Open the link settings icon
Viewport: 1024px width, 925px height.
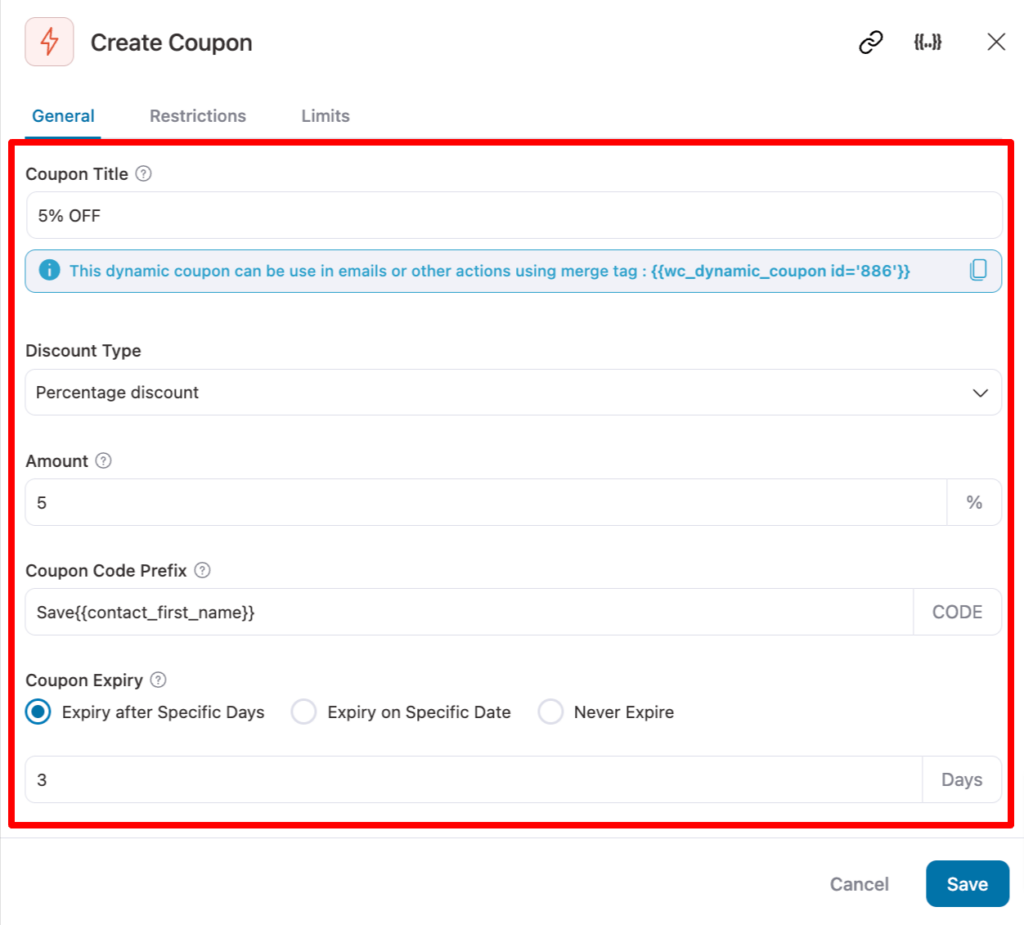coord(869,42)
